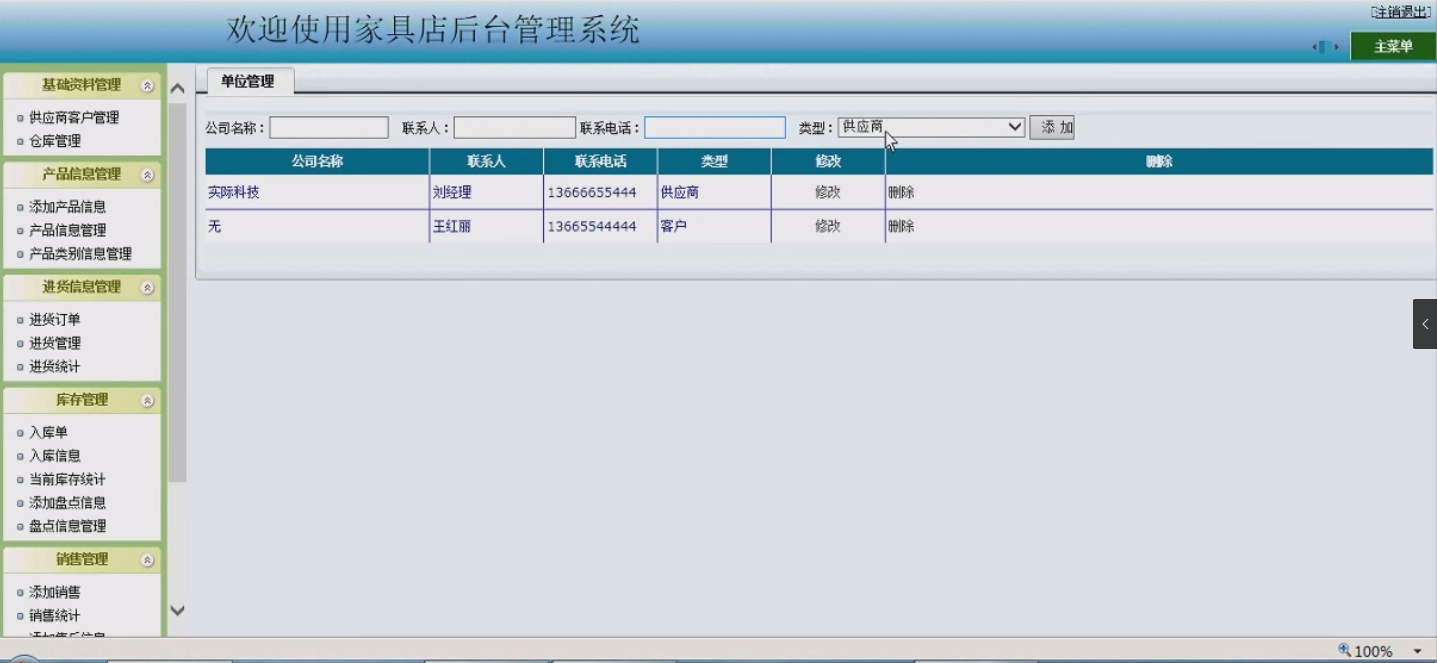Click the 添加 button
This screenshot has width=1437, height=663.
pyautogui.click(x=1052, y=127)
